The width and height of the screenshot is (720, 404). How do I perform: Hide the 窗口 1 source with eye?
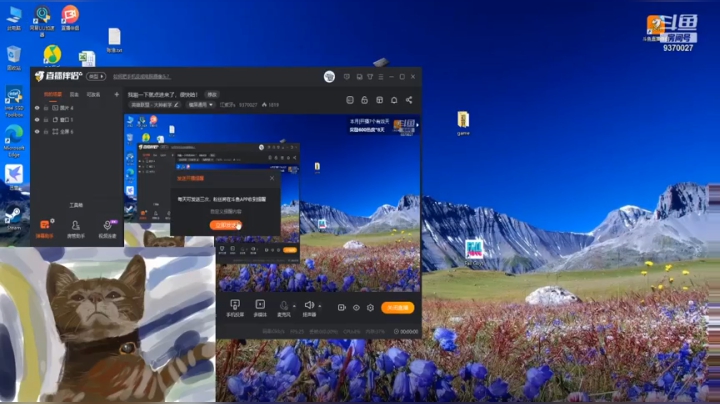37,120
